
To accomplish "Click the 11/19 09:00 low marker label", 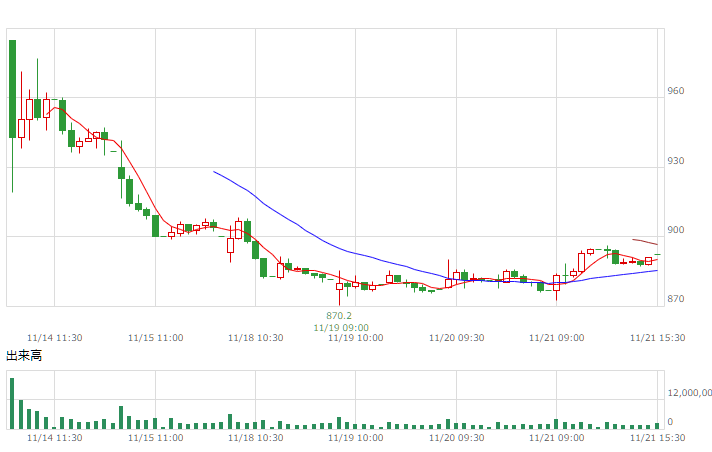I will tap(341, 328).
